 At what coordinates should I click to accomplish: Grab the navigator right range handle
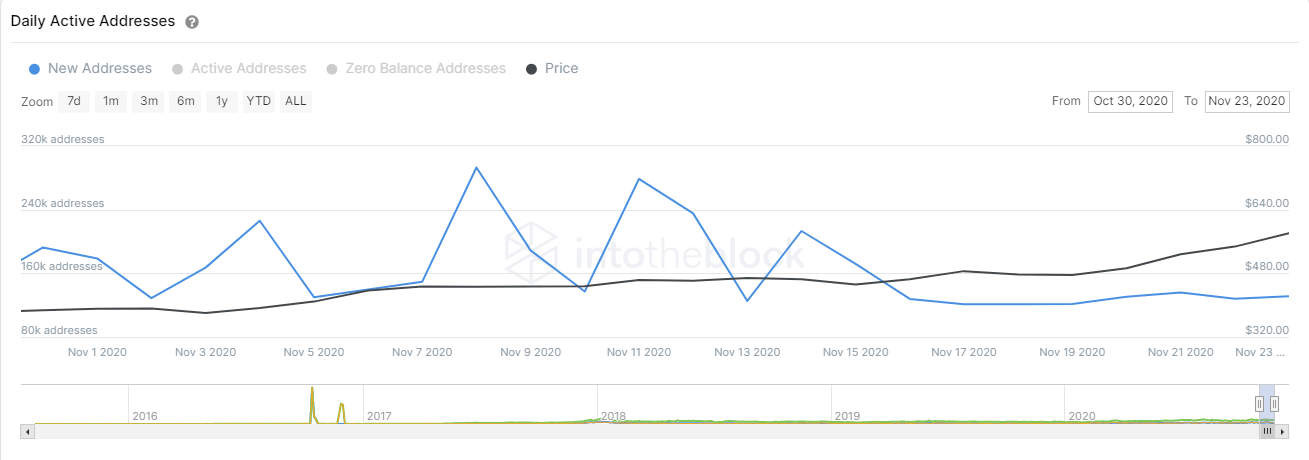pos(1274,403)
